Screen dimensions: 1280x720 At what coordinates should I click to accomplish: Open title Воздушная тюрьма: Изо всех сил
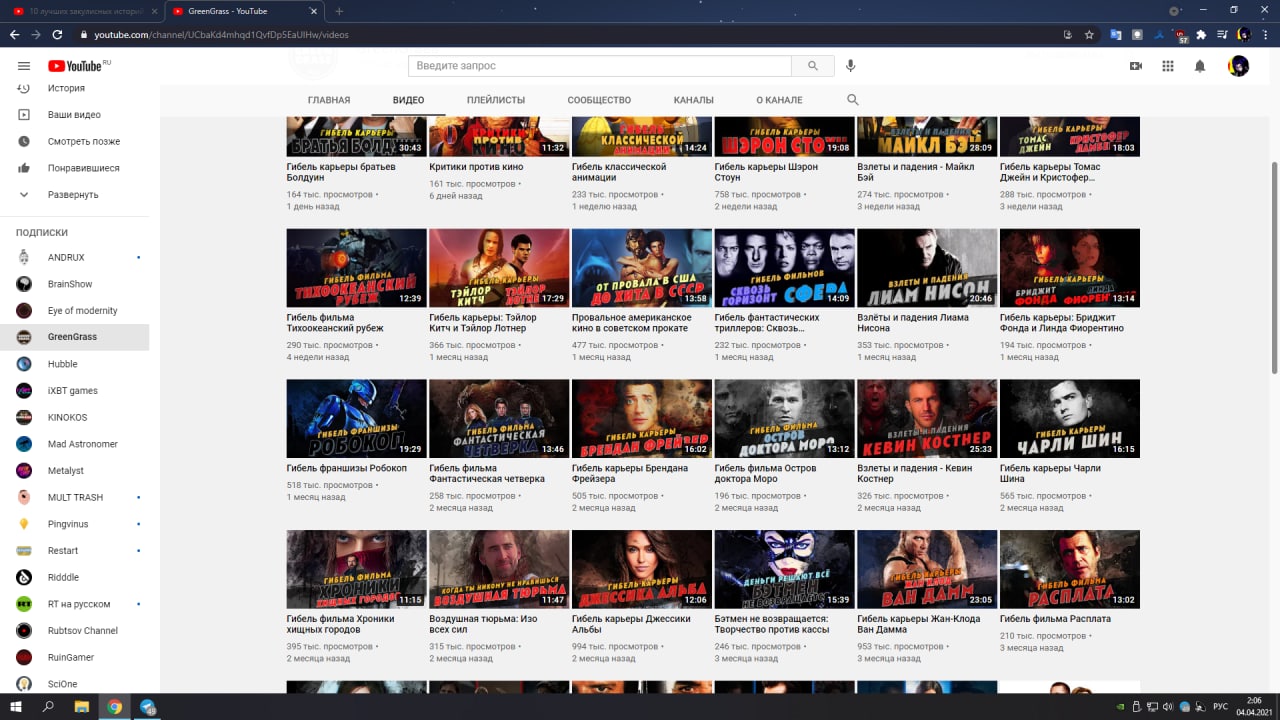point(483,624)
